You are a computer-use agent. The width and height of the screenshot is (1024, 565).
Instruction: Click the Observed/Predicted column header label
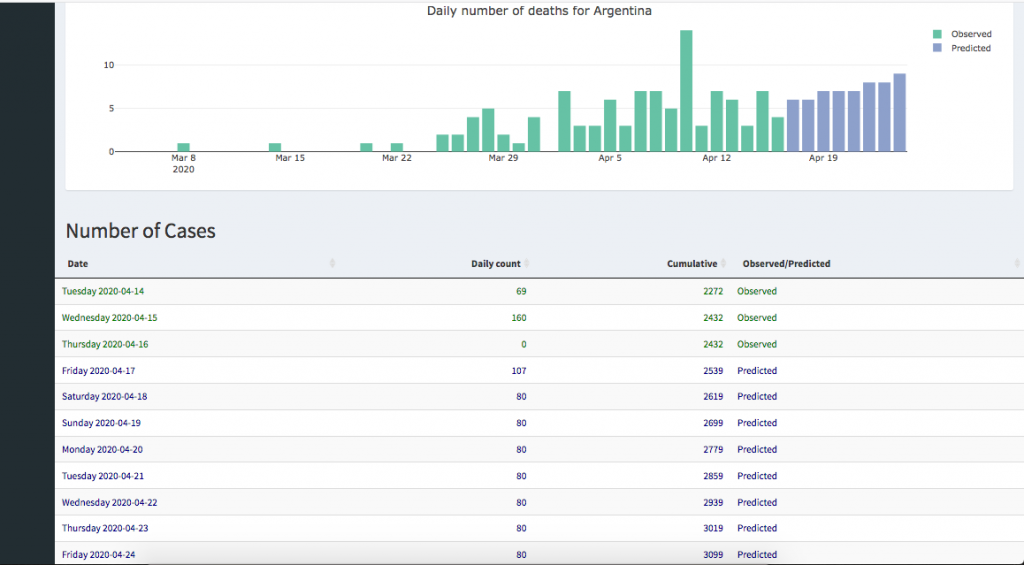[x=786, y=264]
